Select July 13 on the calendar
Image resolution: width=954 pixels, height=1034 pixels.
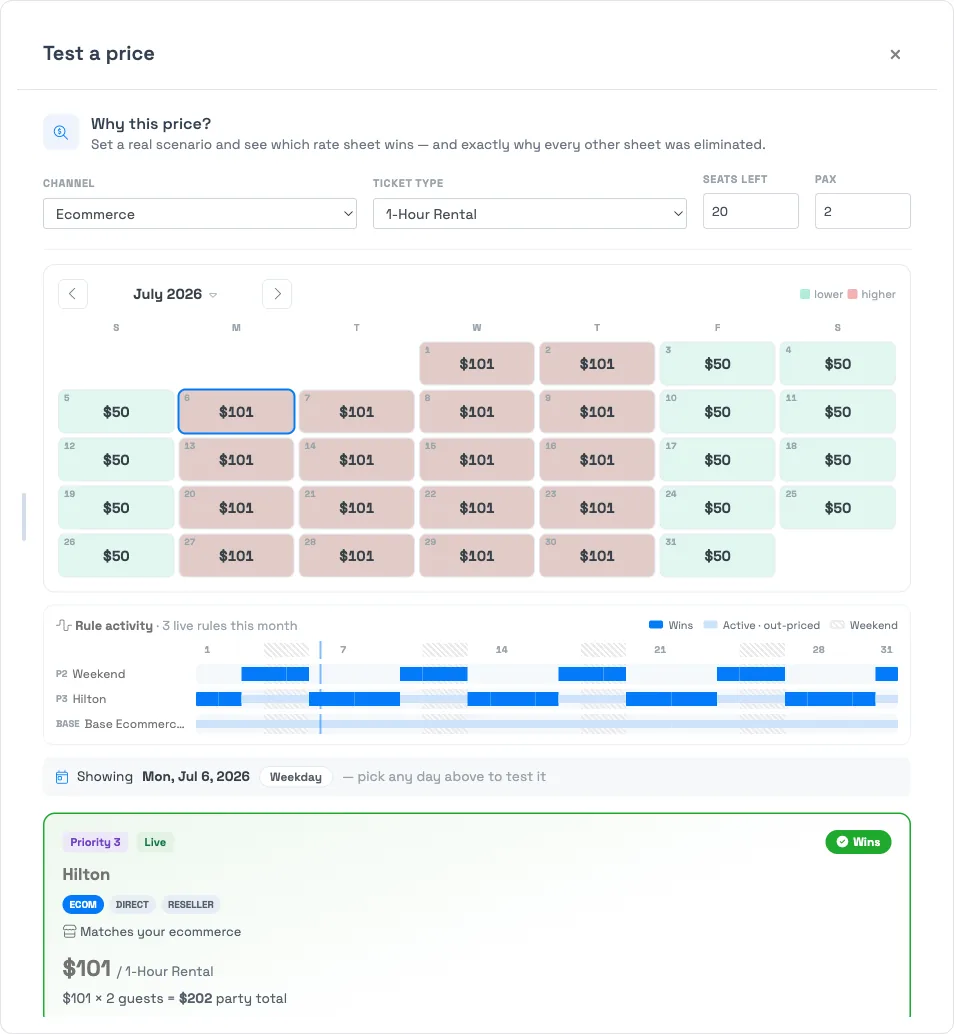(236, 460)
